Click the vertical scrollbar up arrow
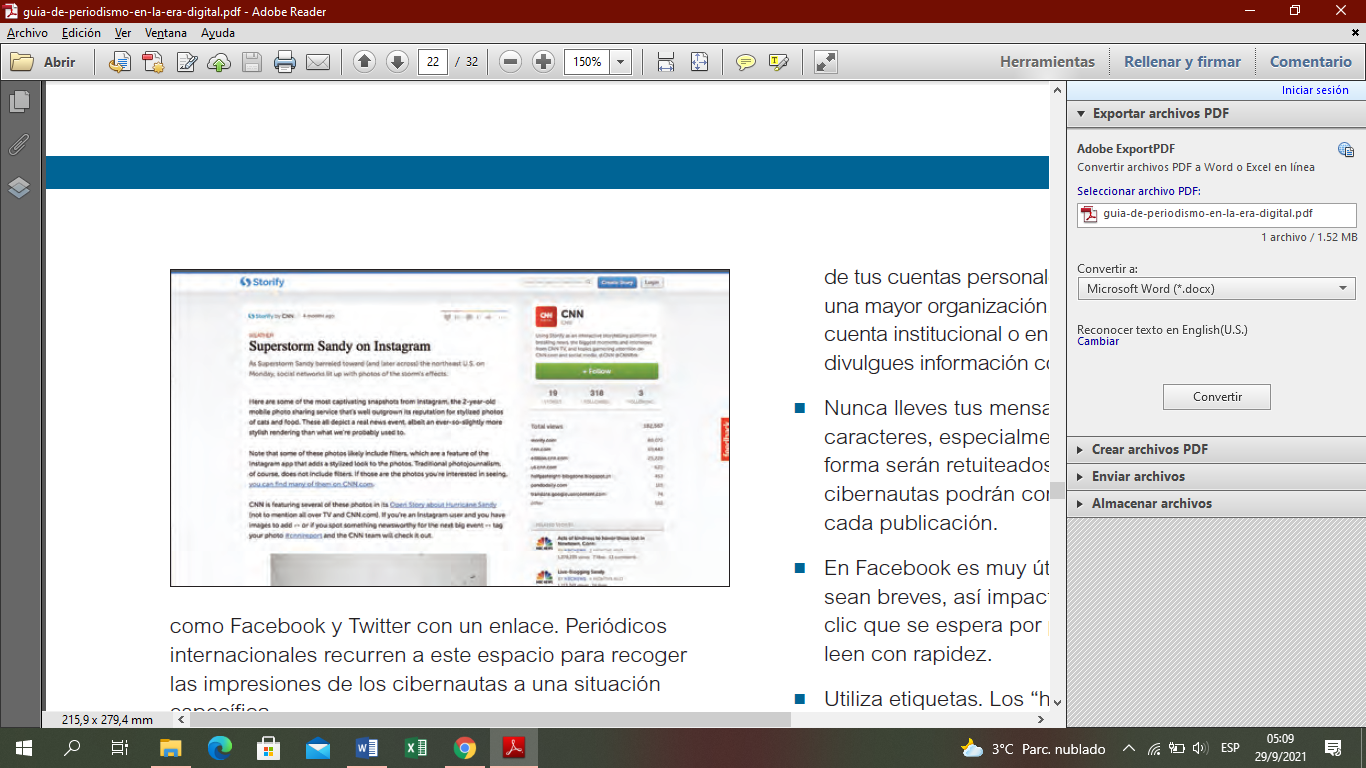Viewport: 1366px width, 768px height. tap(1058, 89)
